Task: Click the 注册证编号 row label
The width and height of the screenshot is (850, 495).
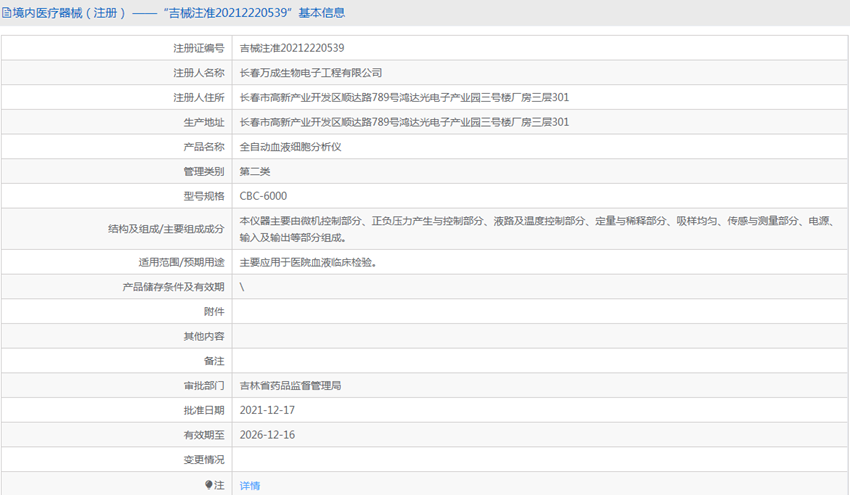Action: (199, 48)
